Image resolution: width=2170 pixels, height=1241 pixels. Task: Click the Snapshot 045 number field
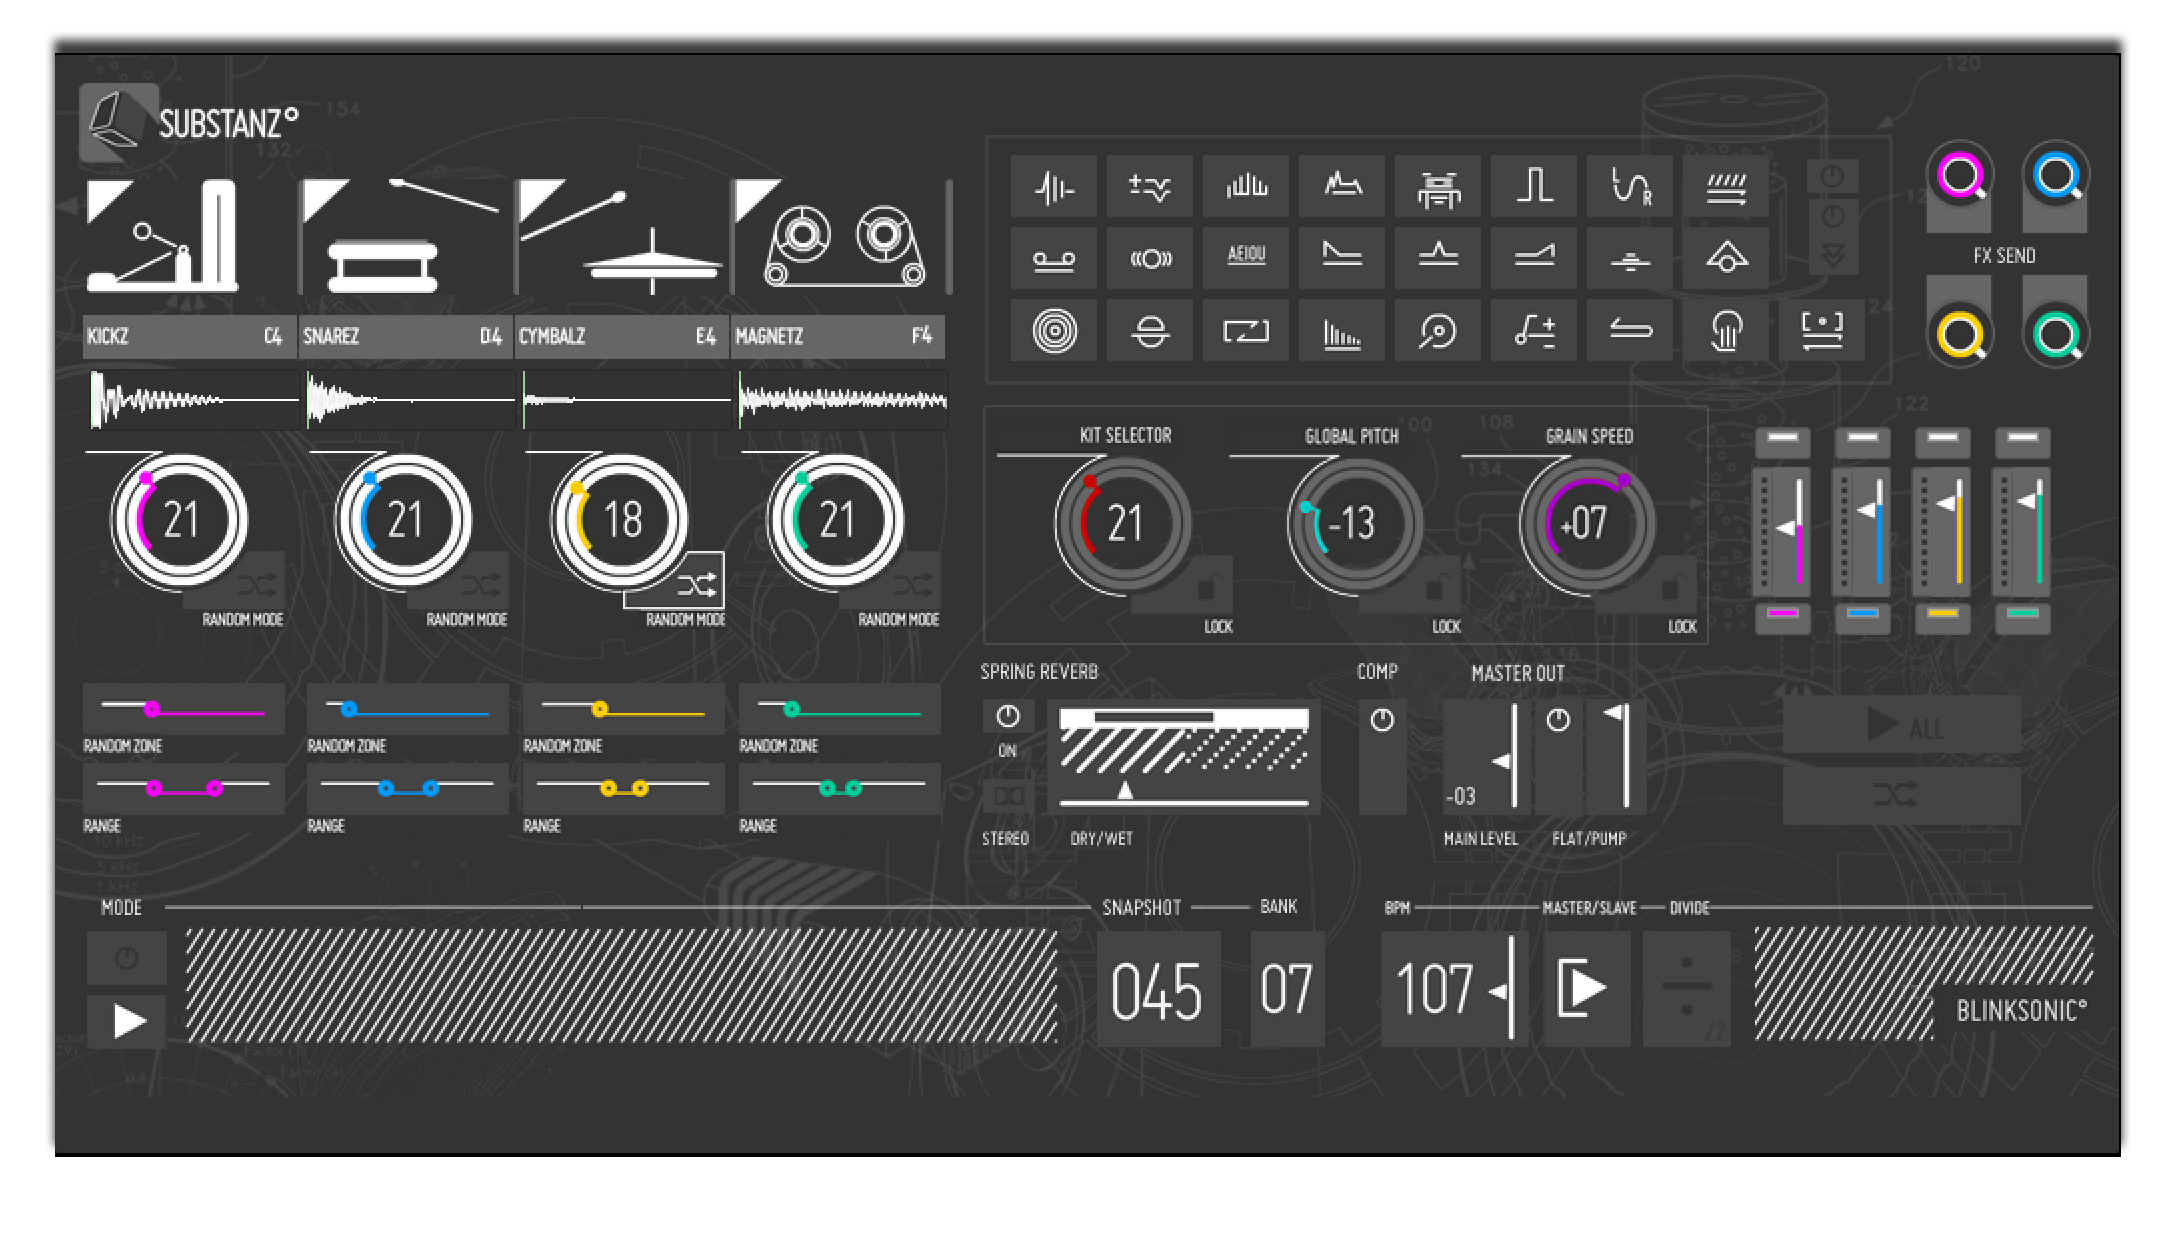click(x=1157, y=991)
